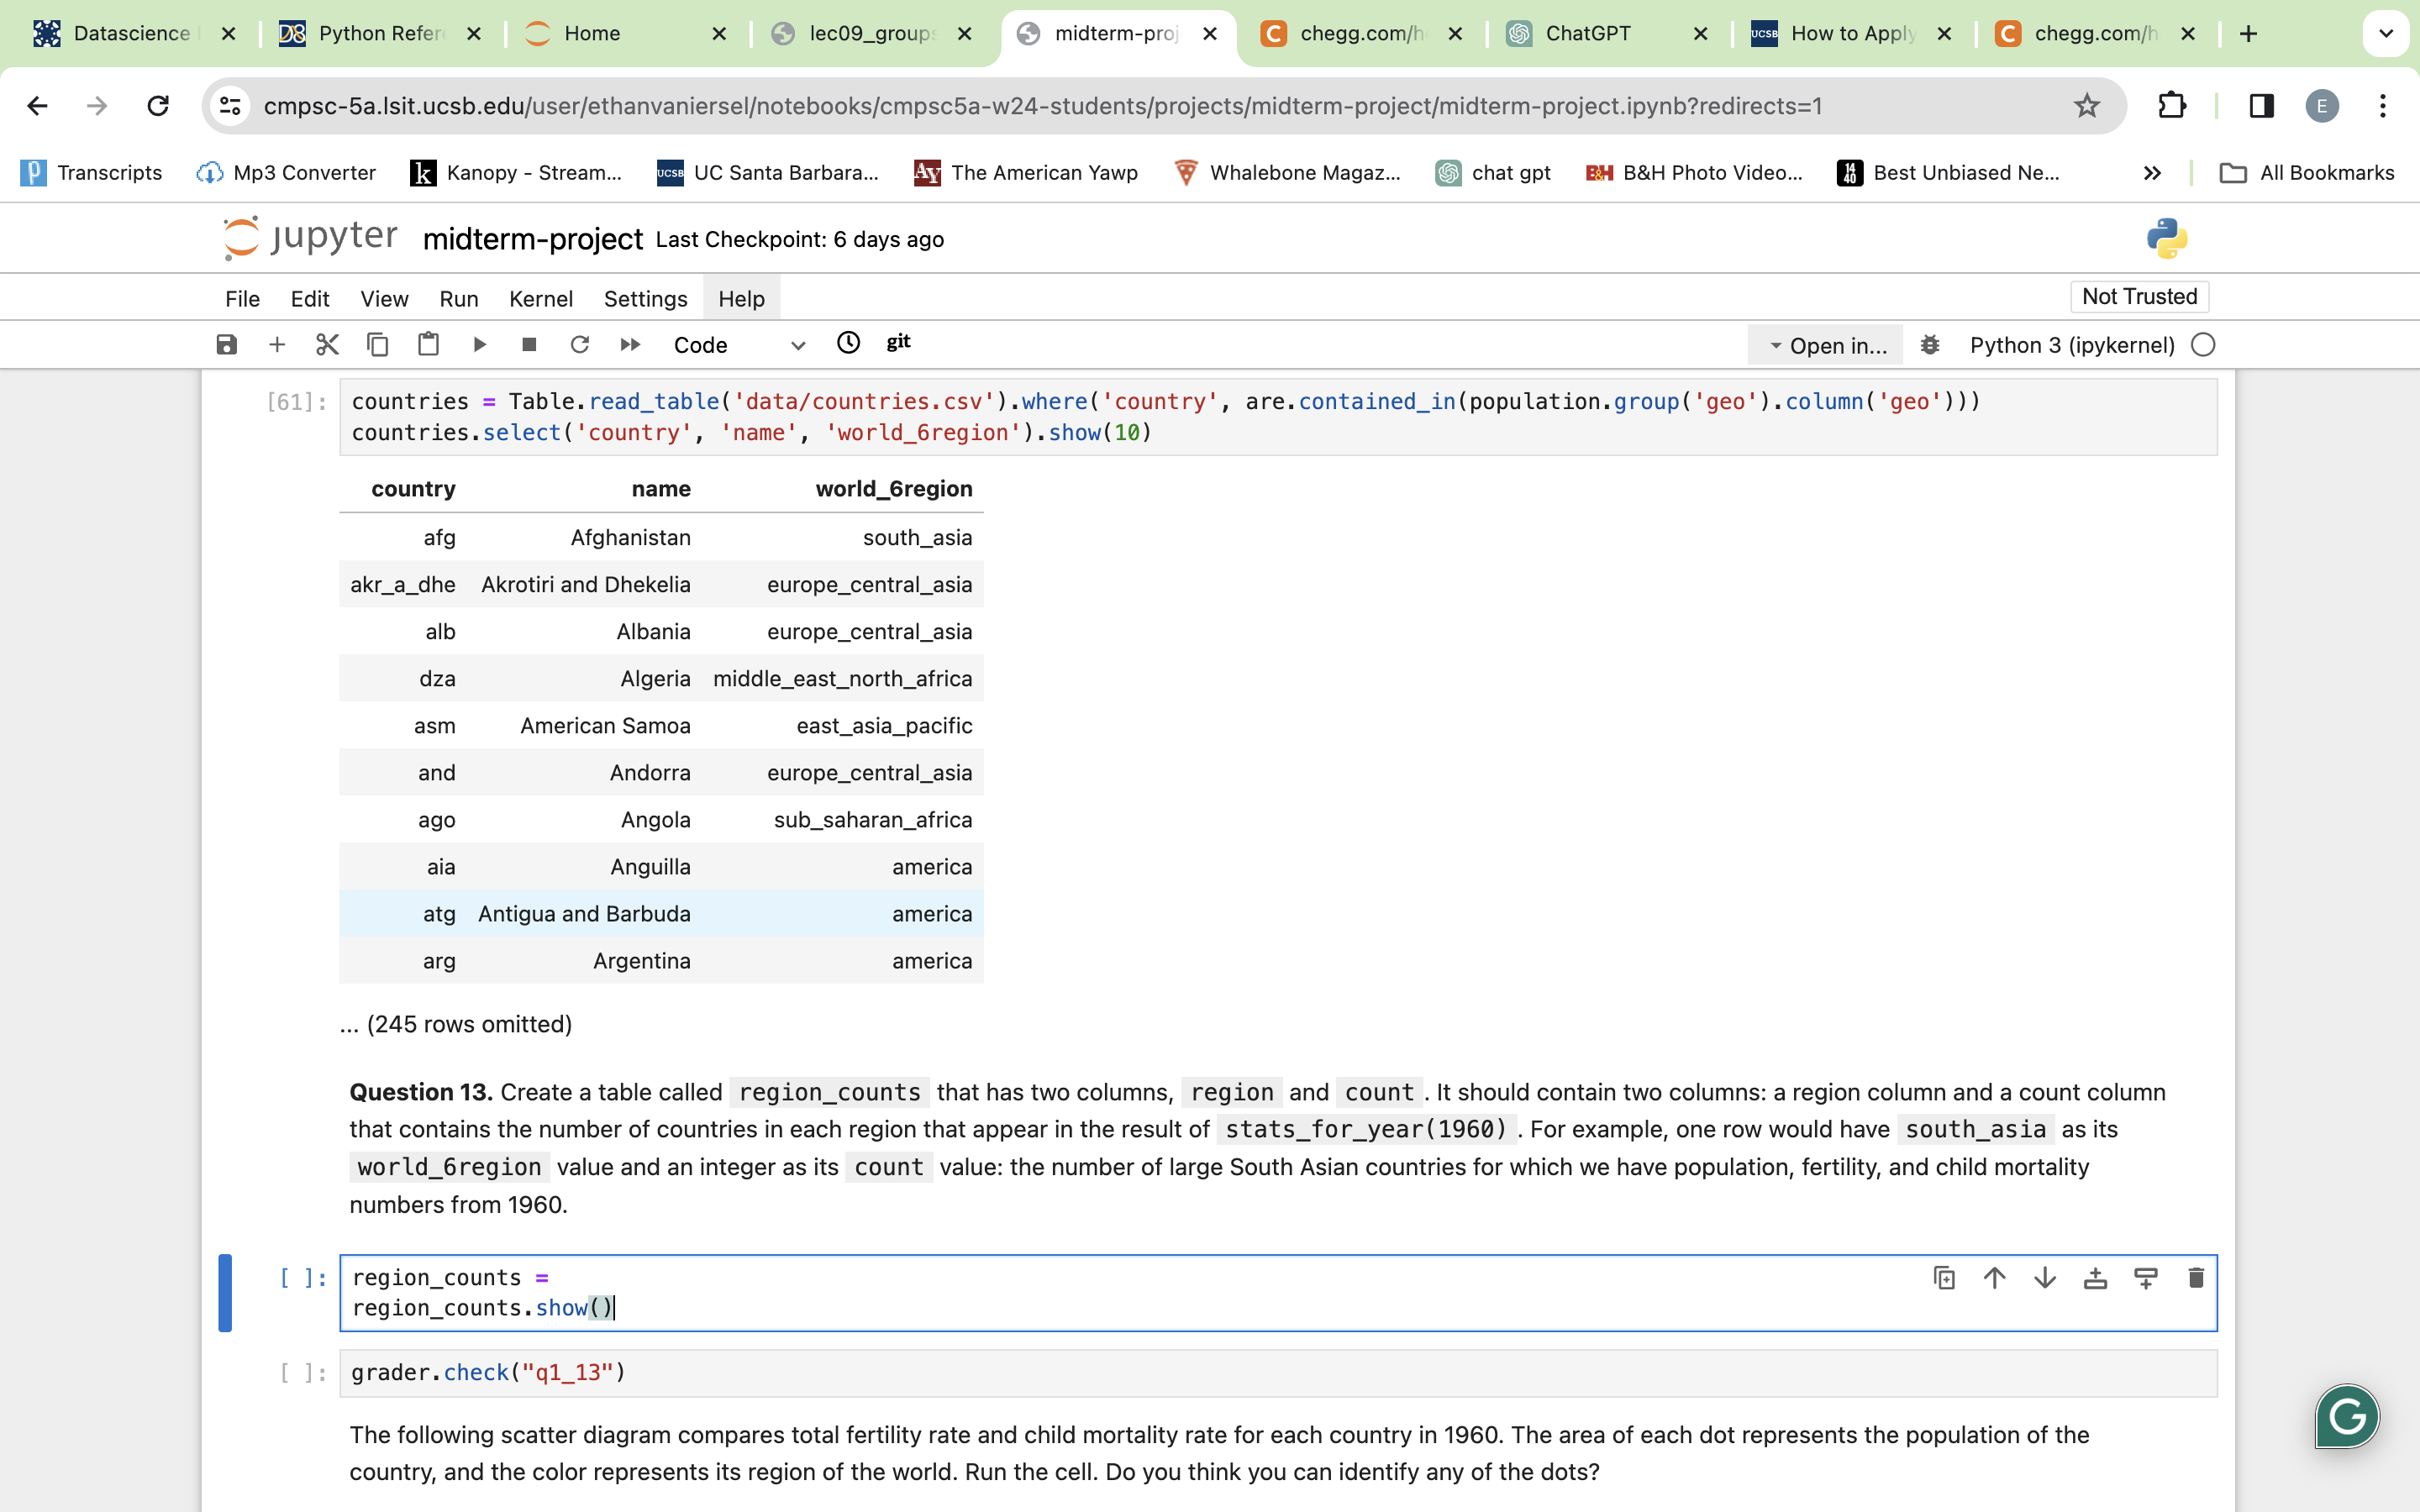
Task: Run the selected cell
Action: (x=480, y=344)
